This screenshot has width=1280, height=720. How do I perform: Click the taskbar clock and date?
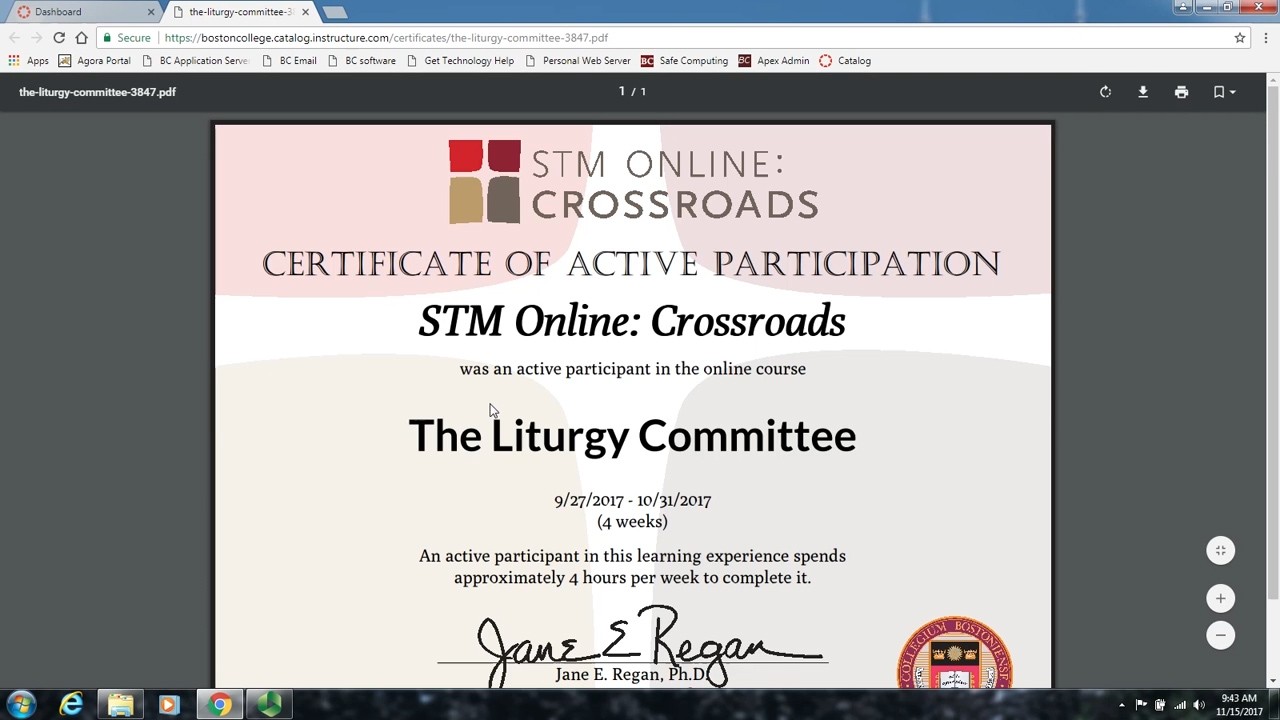(1239, 705)
